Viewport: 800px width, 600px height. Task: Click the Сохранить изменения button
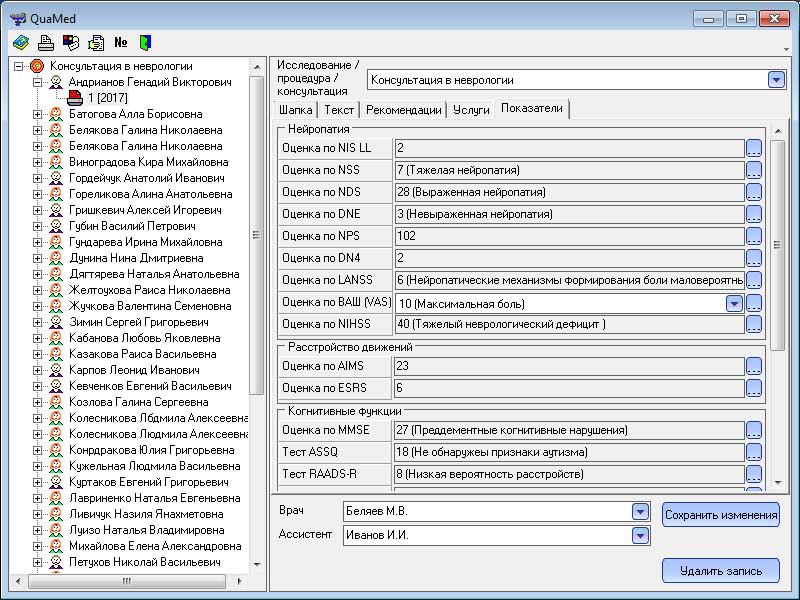point(720,515)
